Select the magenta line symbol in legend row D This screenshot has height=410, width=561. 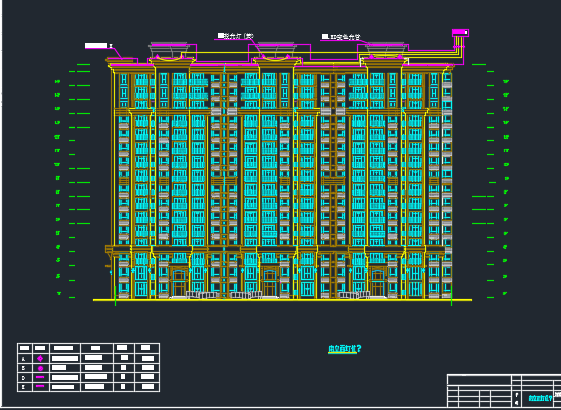(40, 377)
